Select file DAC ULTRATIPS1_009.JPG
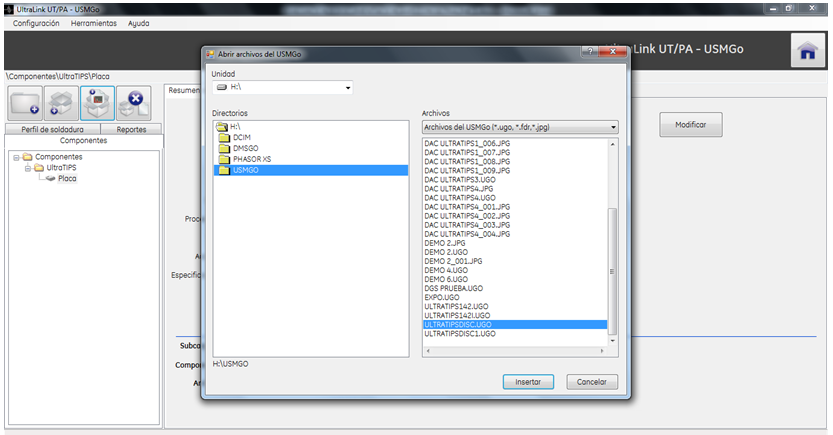Viewport: 833px width, 435px height. tap(467, 170)
